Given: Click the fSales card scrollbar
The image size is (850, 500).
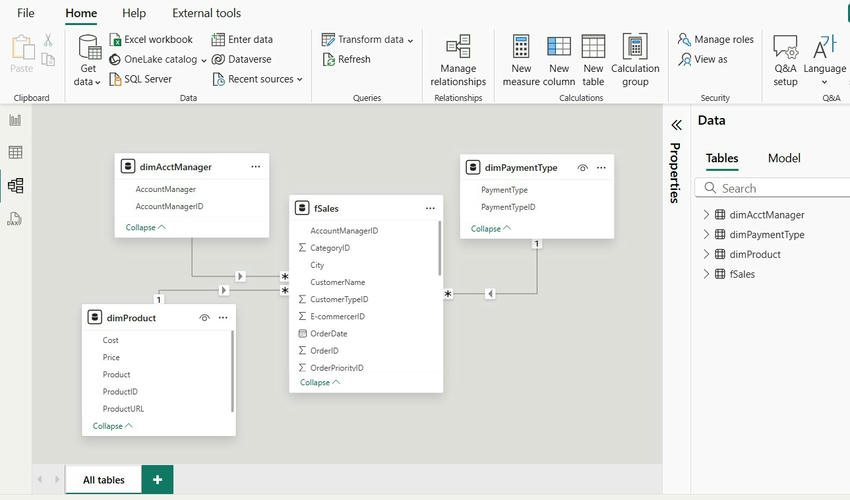Looking at the screenshot, I should click(439, 248).
